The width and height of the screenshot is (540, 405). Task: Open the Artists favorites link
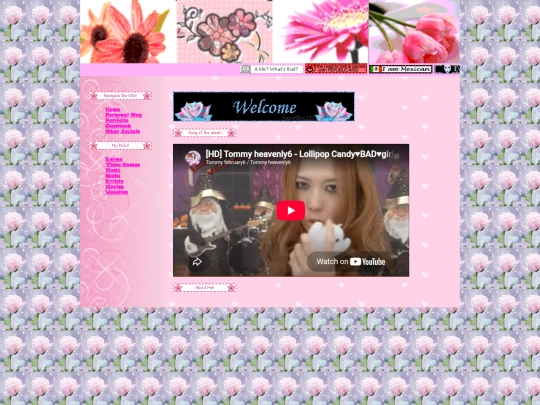(114, 181)
